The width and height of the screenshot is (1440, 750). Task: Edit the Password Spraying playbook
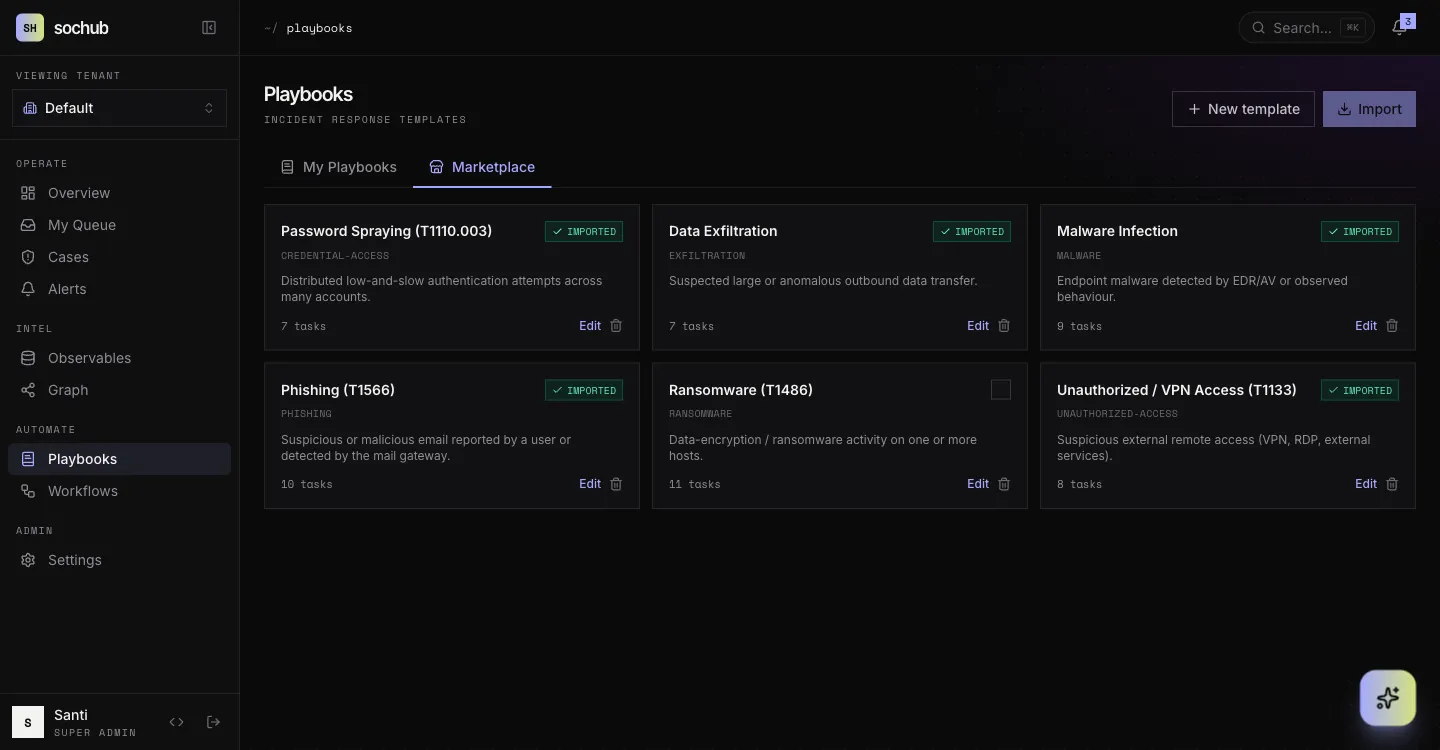(590, 326)
